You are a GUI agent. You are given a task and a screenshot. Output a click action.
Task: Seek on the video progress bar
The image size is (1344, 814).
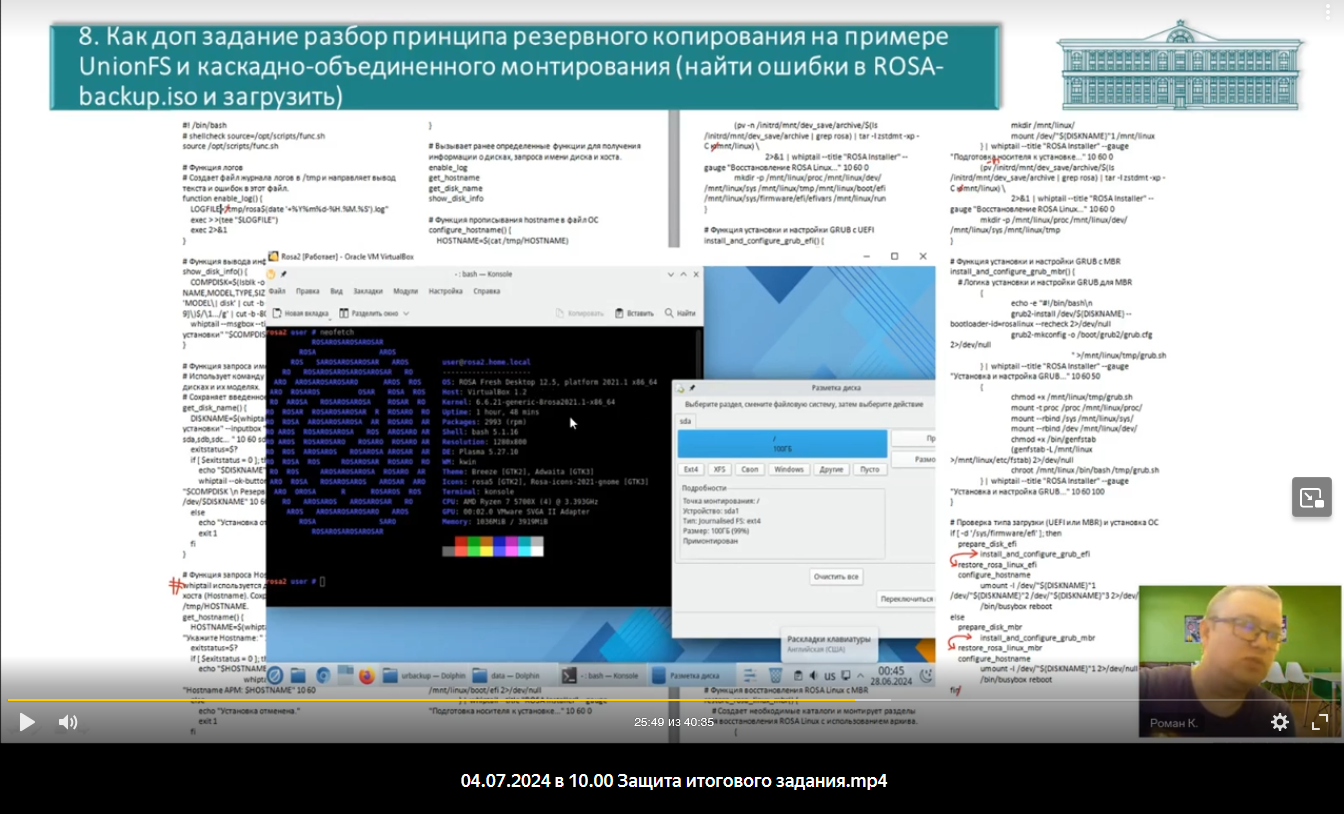pyautogui.click(x=672, y=700)
